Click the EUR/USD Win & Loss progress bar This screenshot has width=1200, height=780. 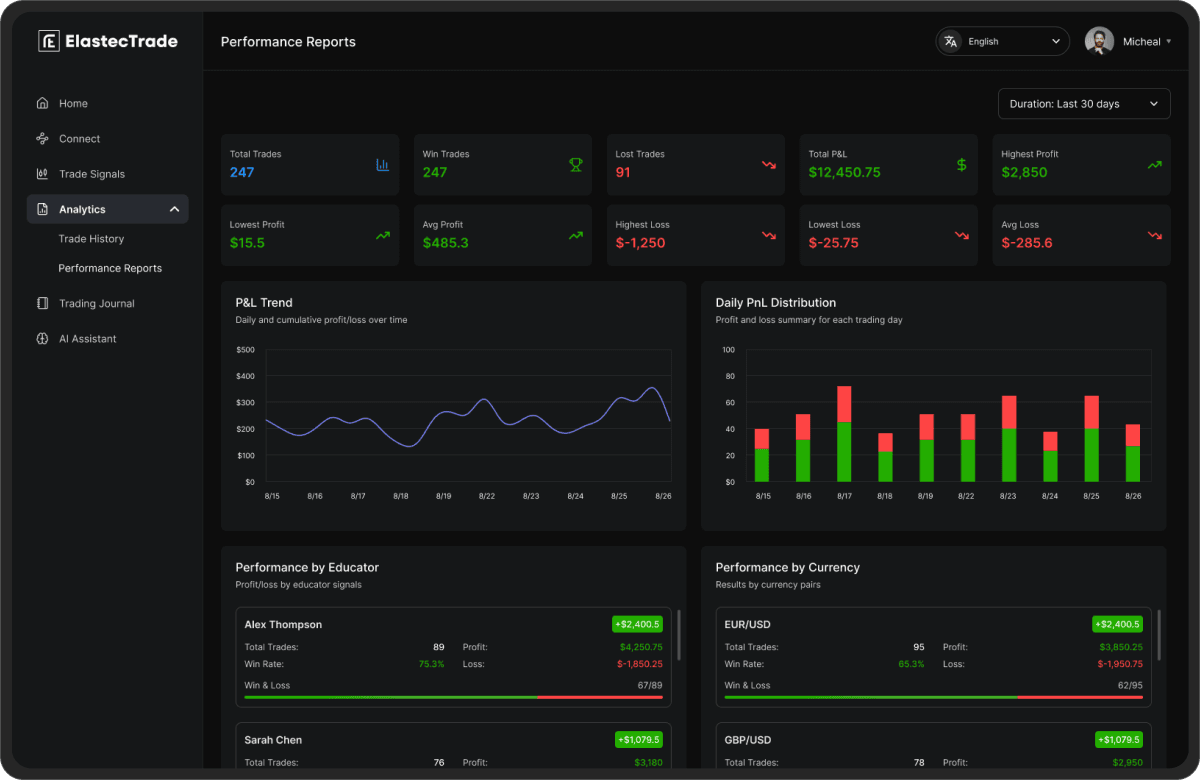tap(932, 697)
